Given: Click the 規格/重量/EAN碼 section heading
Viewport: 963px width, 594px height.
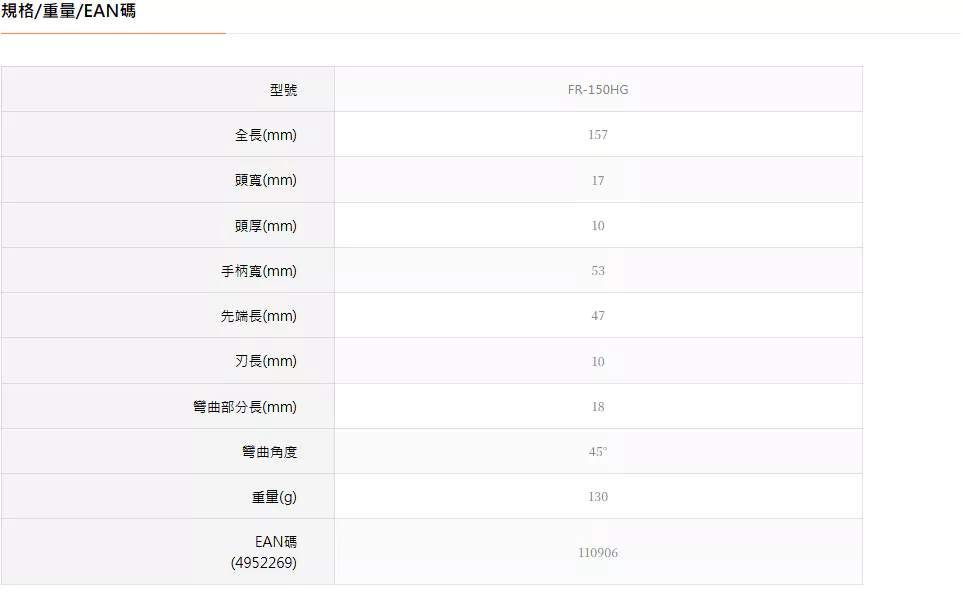Looking at the screenshot, I should click(x=68, y=11).
